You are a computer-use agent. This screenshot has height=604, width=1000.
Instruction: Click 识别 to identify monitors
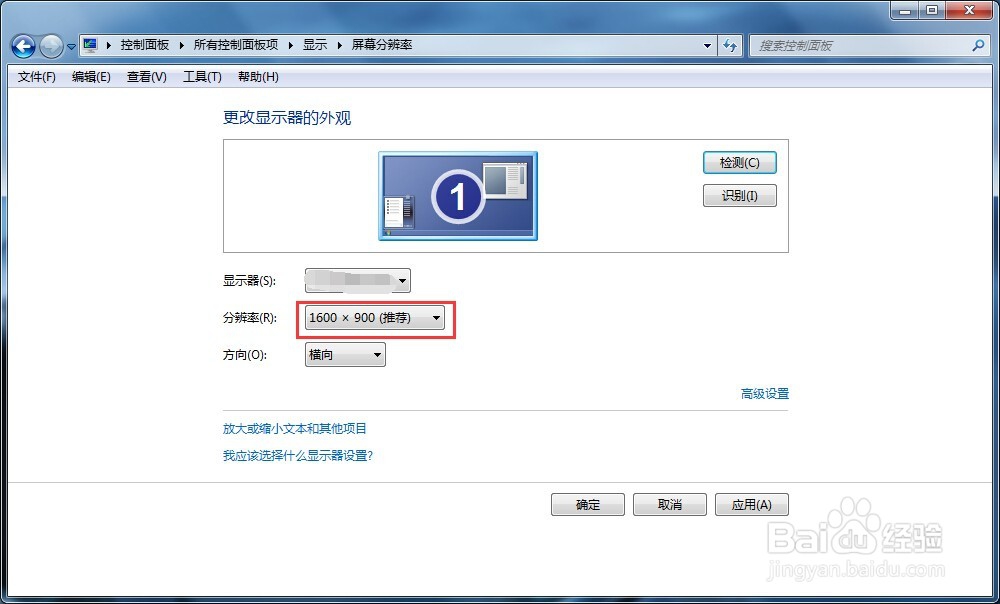pos(739,195)
